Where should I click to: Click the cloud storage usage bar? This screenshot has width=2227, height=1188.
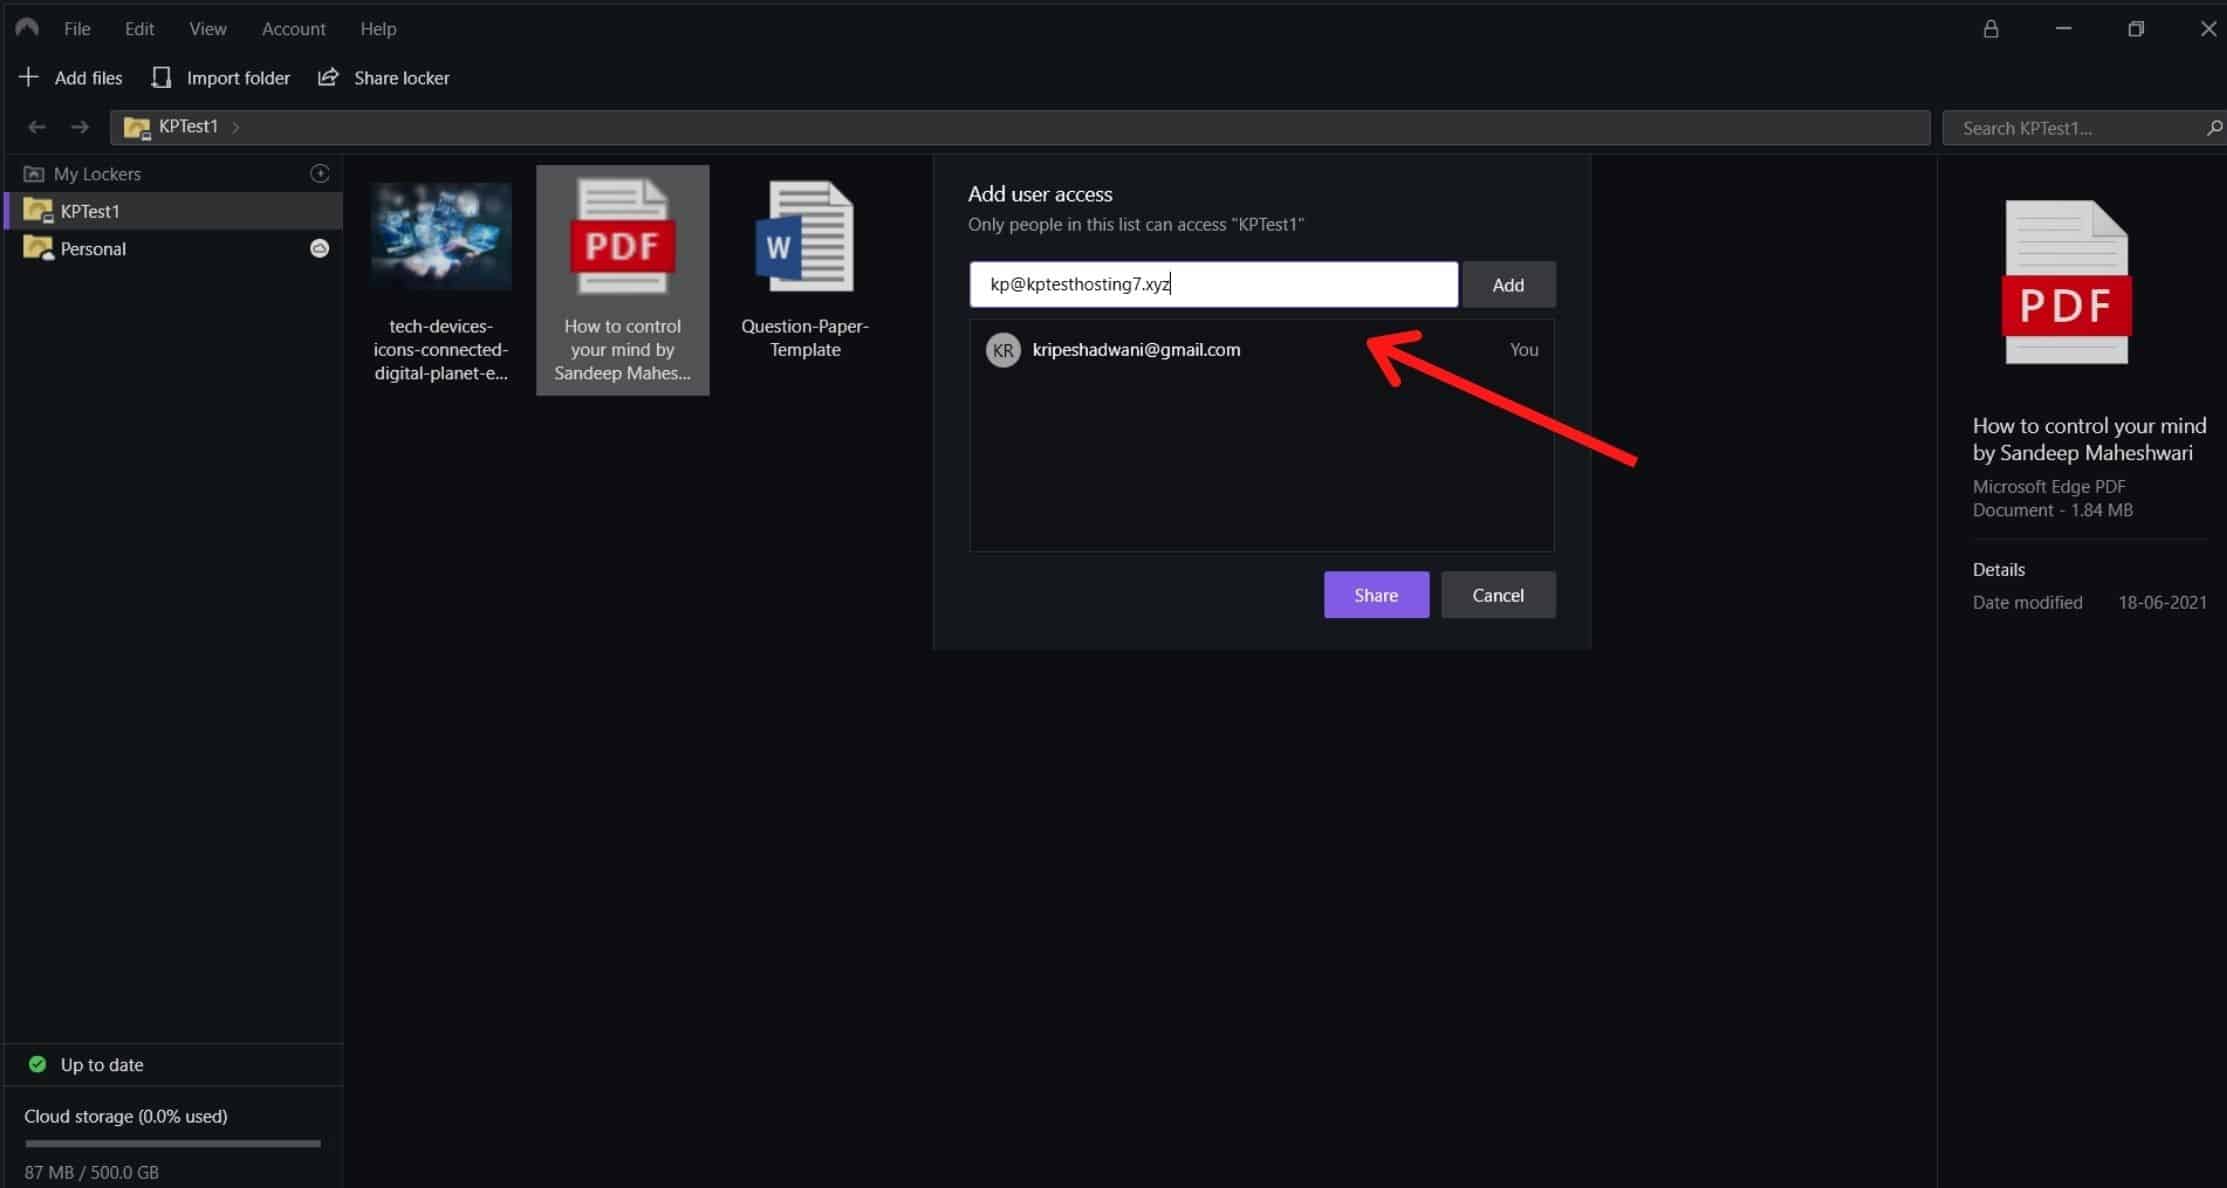click(x=172, y=1143)
